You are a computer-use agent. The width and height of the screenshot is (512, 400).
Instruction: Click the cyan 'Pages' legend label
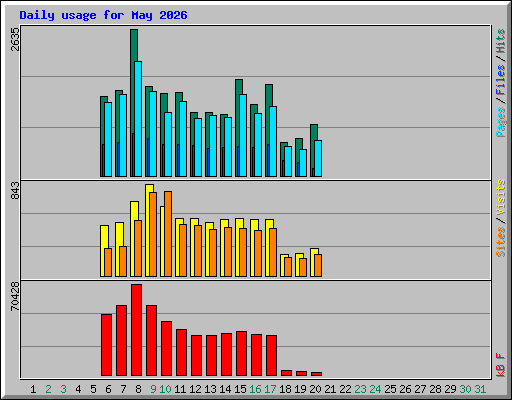501,122
